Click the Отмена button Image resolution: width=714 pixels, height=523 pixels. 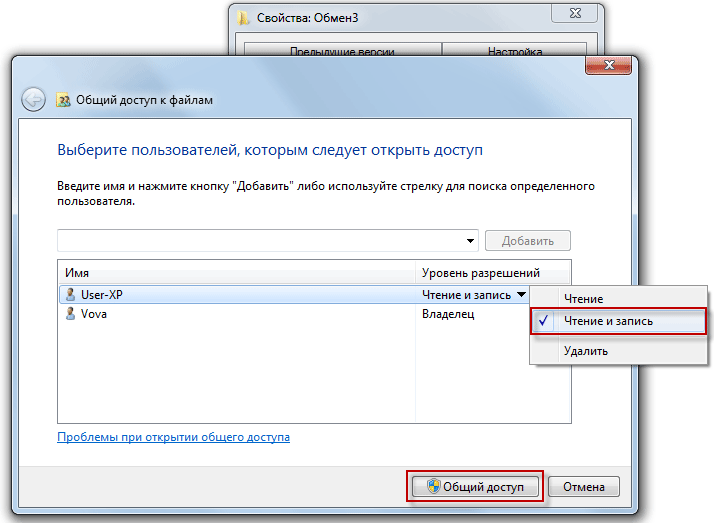584,487
